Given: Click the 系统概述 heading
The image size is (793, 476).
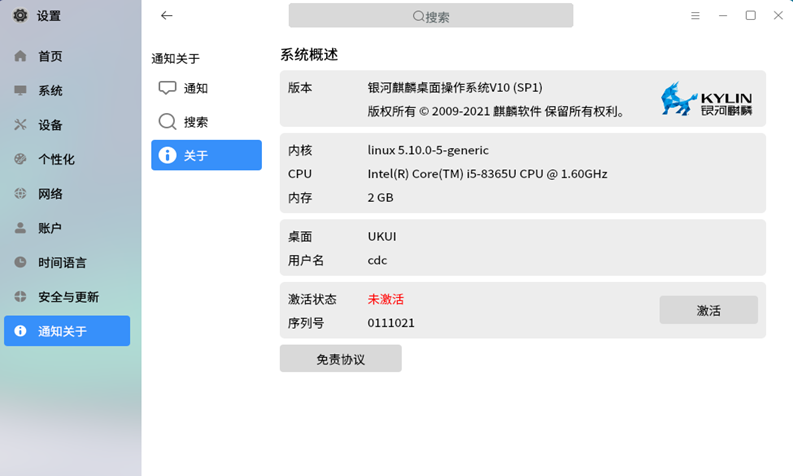Looking at the screenshot, I should (x=309, y=54).
